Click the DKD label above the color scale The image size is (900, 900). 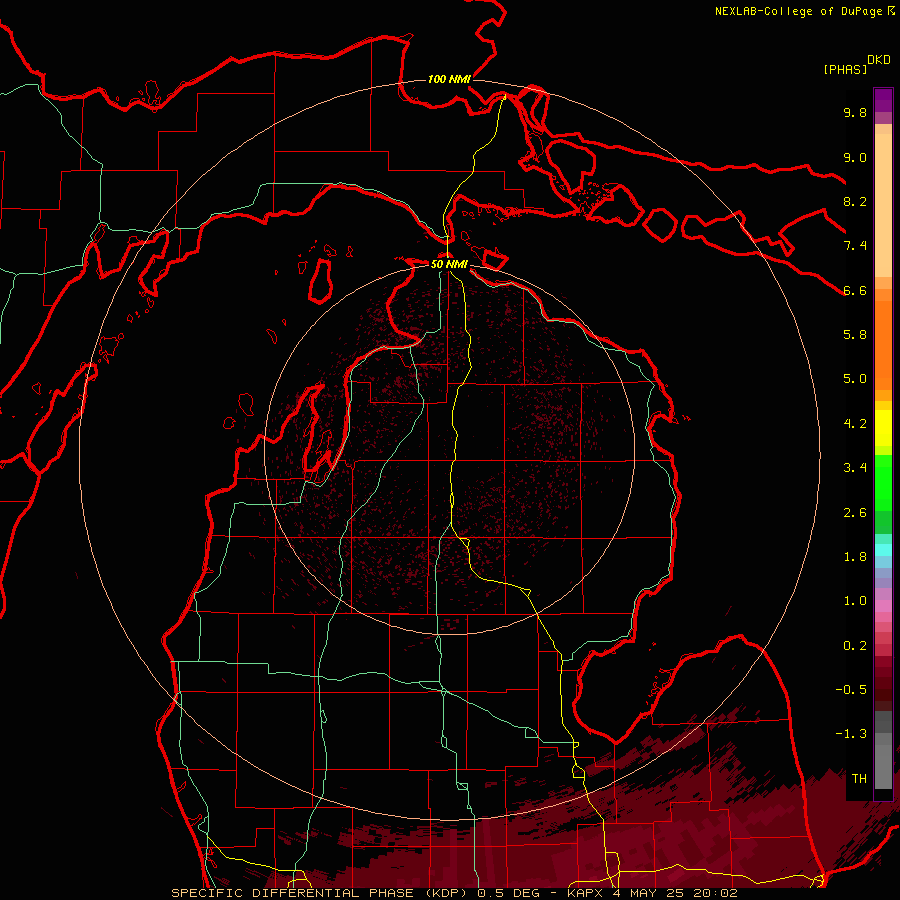pos(878,59)
